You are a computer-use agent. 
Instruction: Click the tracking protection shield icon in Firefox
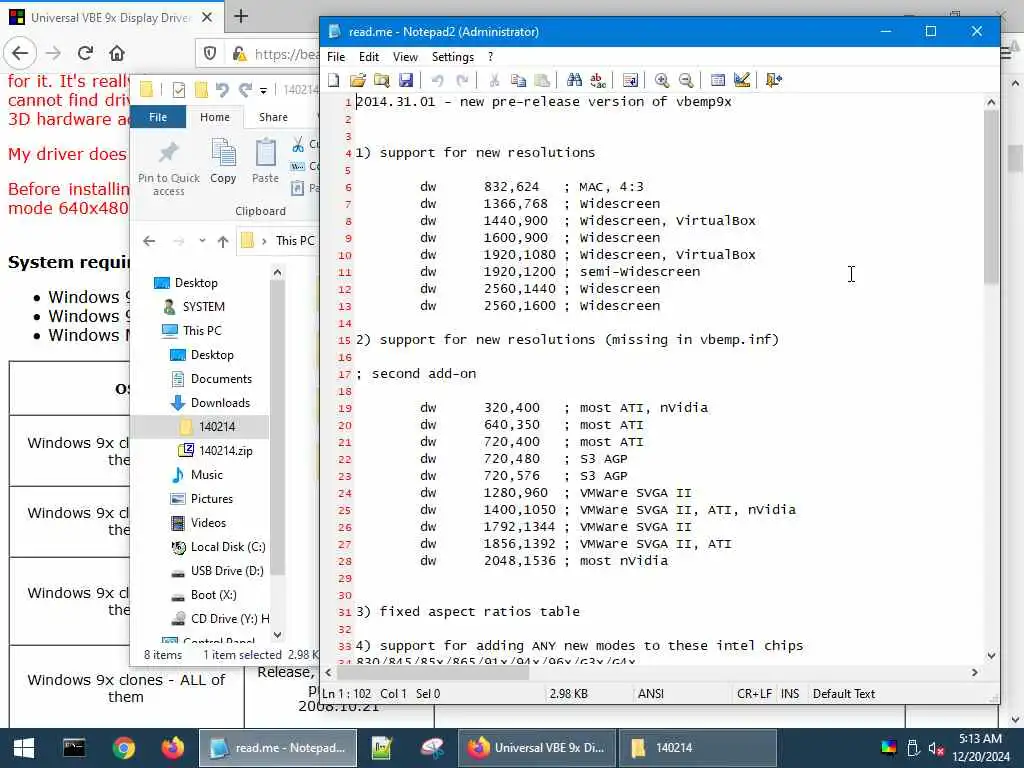pos(210,54)
